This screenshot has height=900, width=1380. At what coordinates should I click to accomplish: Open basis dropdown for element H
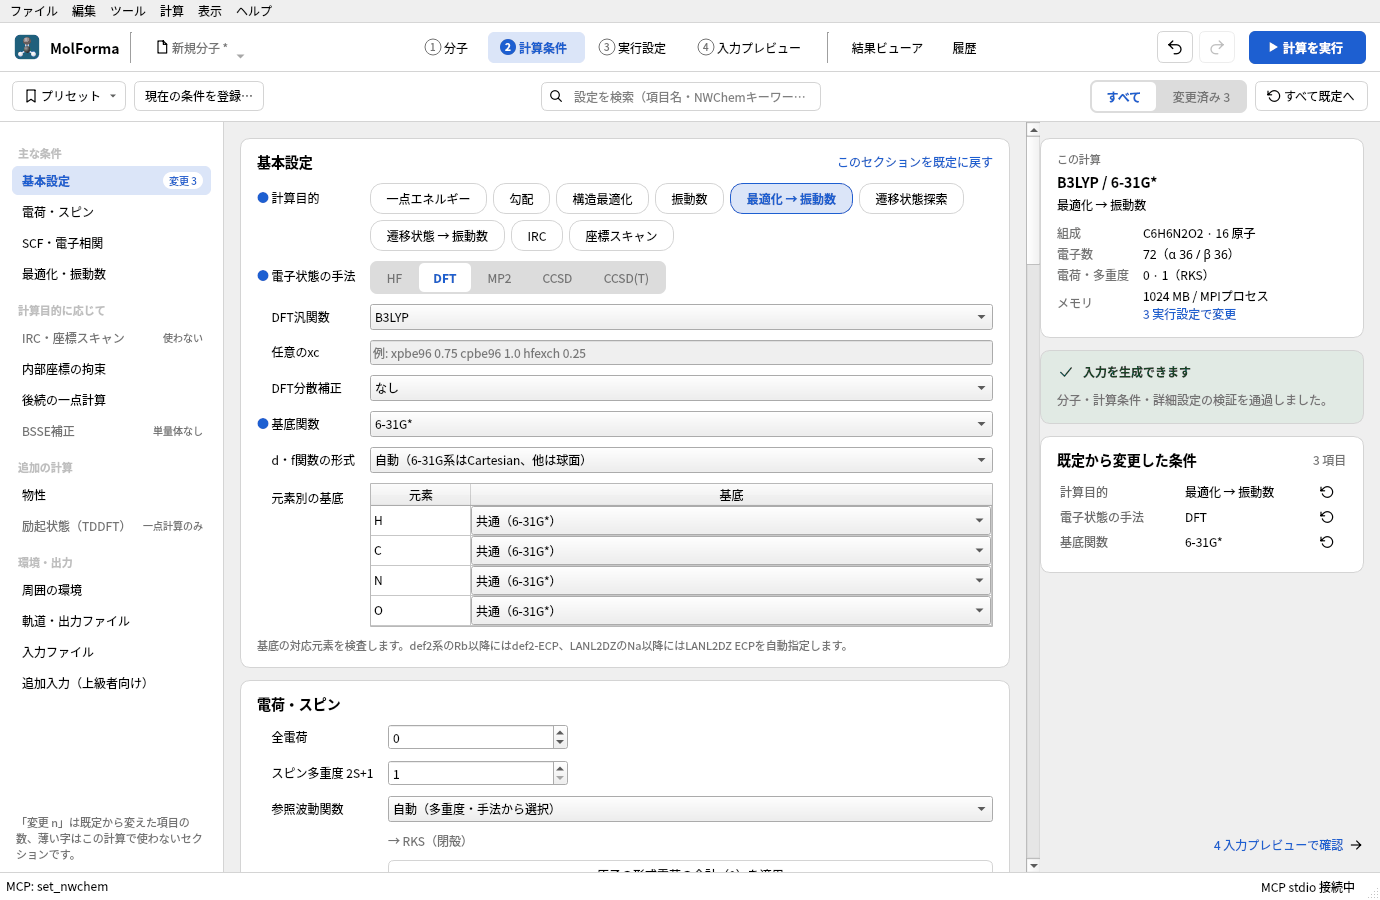(x=731, y=521)
